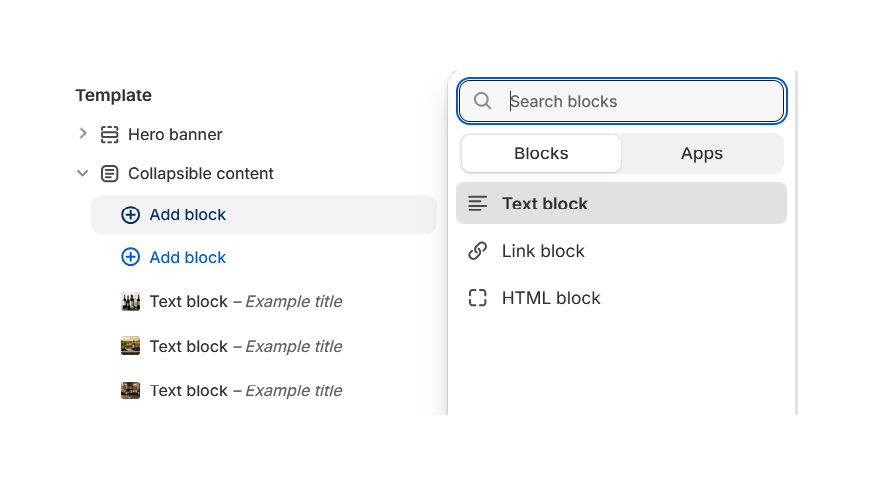Click the Collapsible content section icon

click(110, 174)
